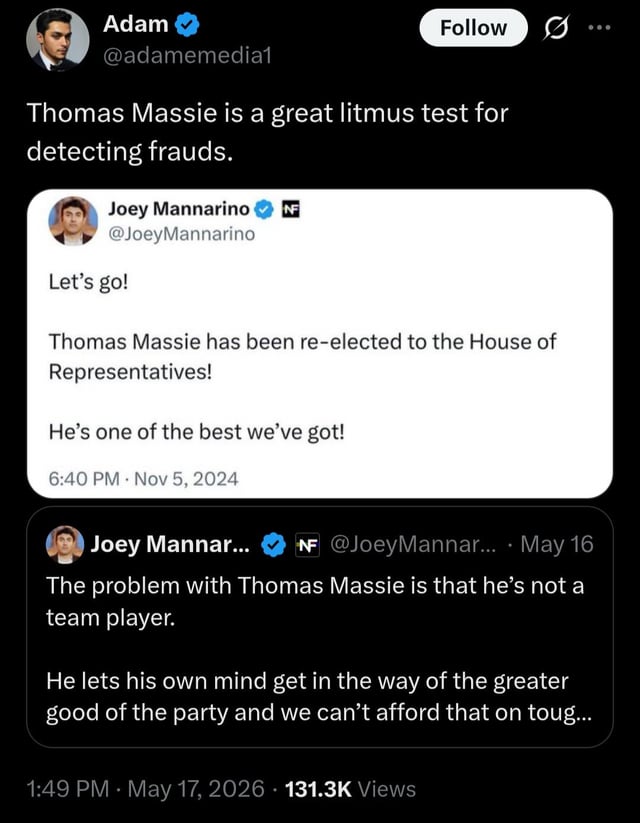Click the 1:49 PM May 17, 2026 timestamp
Screen dimensions: 640x823
coord(145,788)
